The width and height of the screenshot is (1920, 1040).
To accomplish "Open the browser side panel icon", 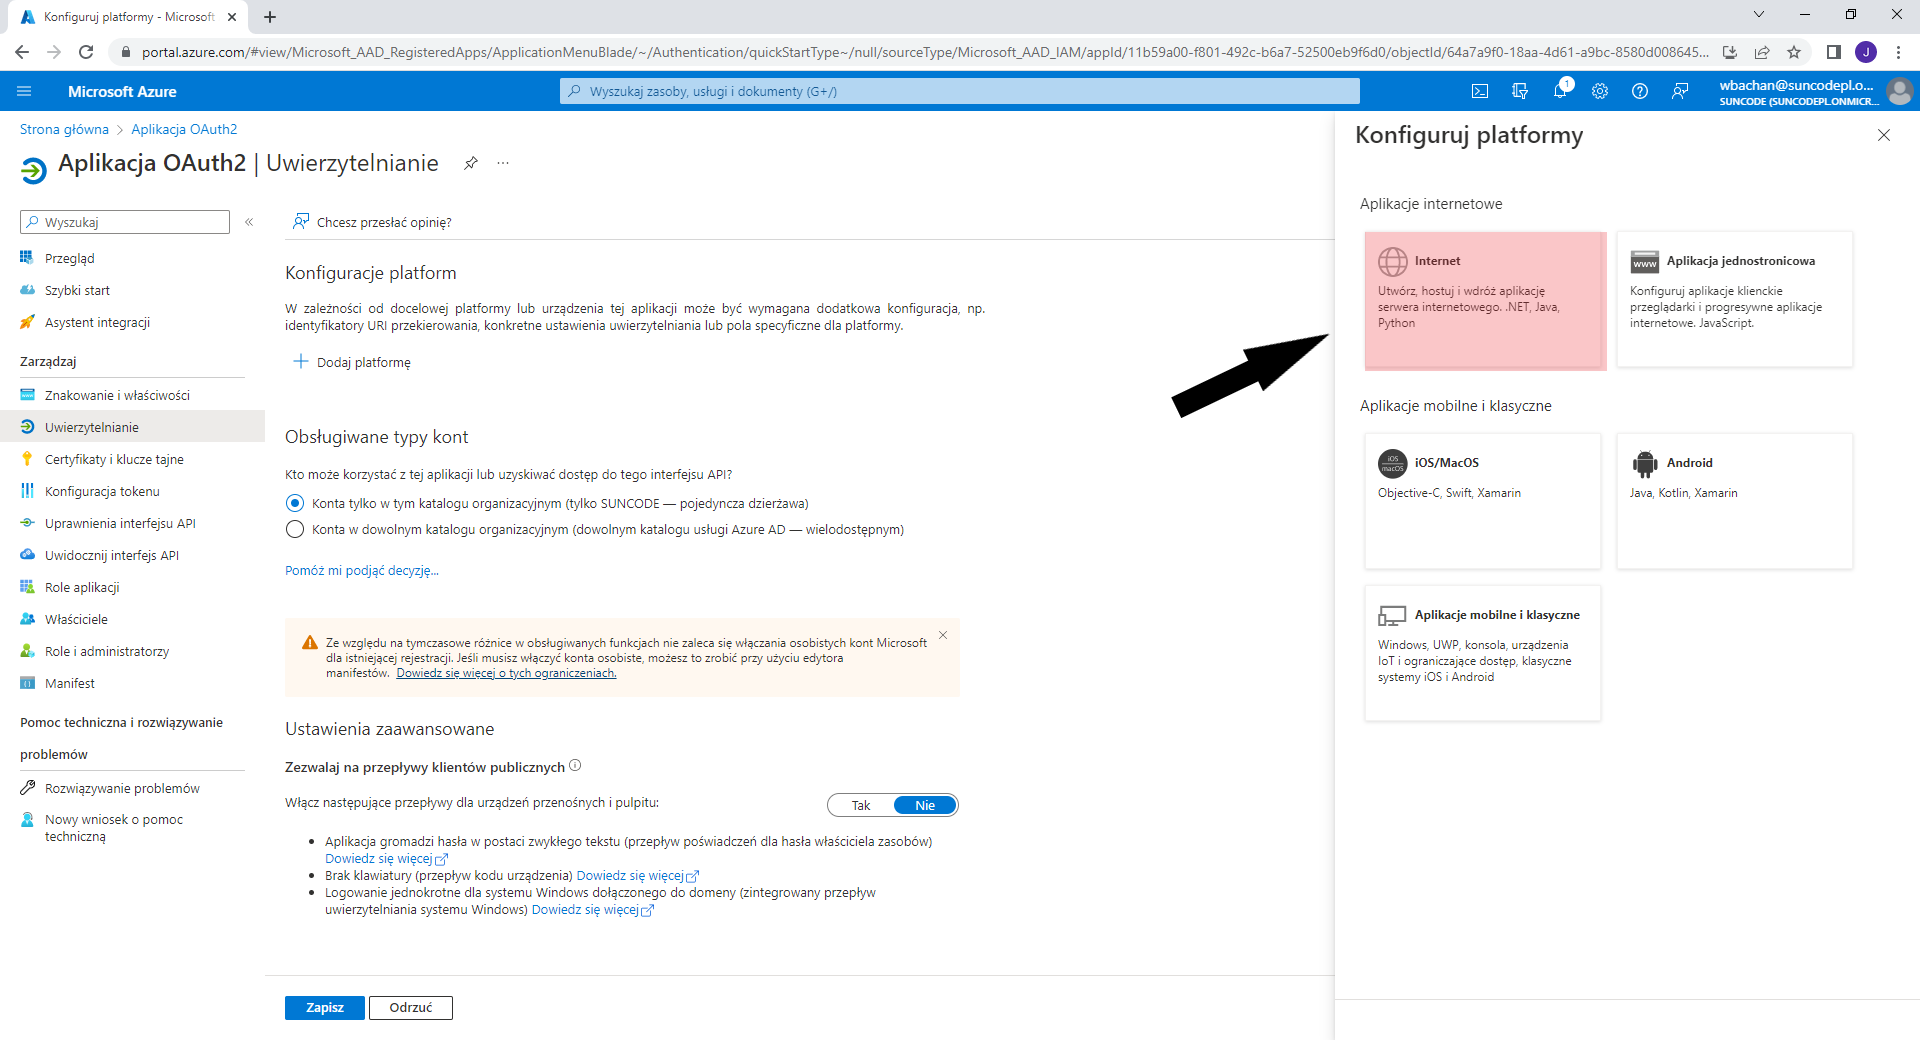I will (x=1833, y=52).
